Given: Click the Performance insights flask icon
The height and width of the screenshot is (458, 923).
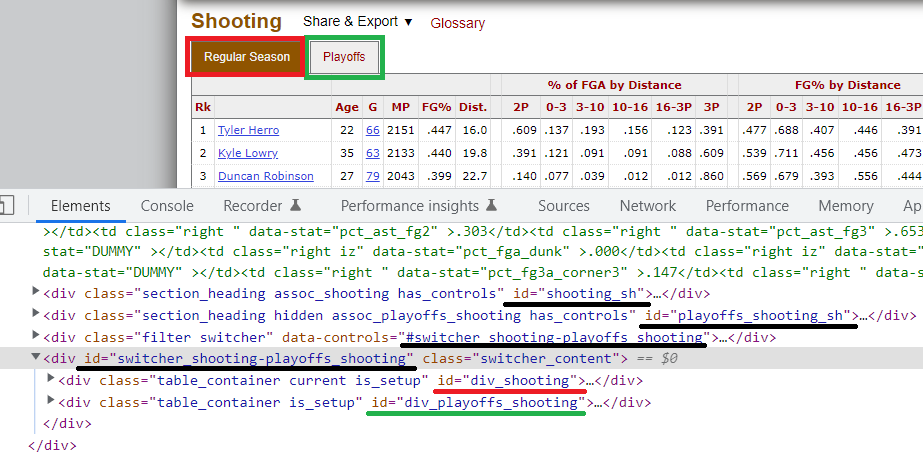Looking at the screenshot, I should point(492,205).
